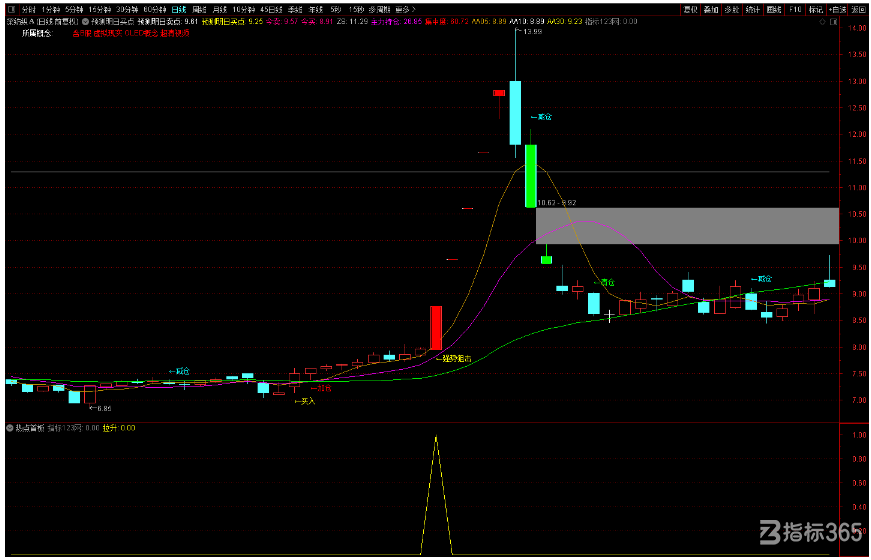Switch to the 周线 weekly tab

[x=199, y=9]
